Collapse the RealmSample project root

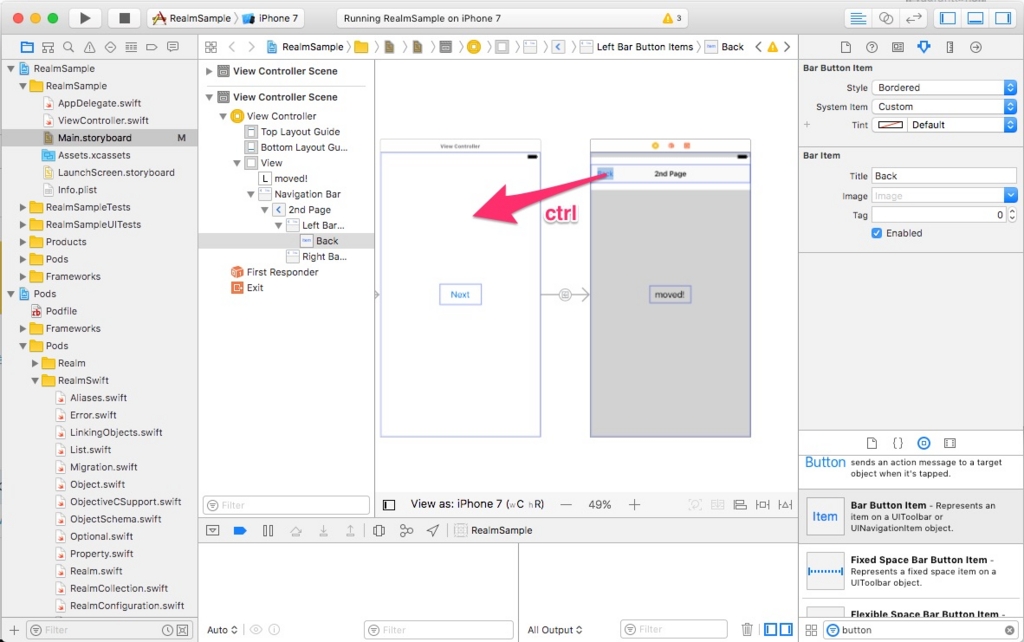point(10,69)
